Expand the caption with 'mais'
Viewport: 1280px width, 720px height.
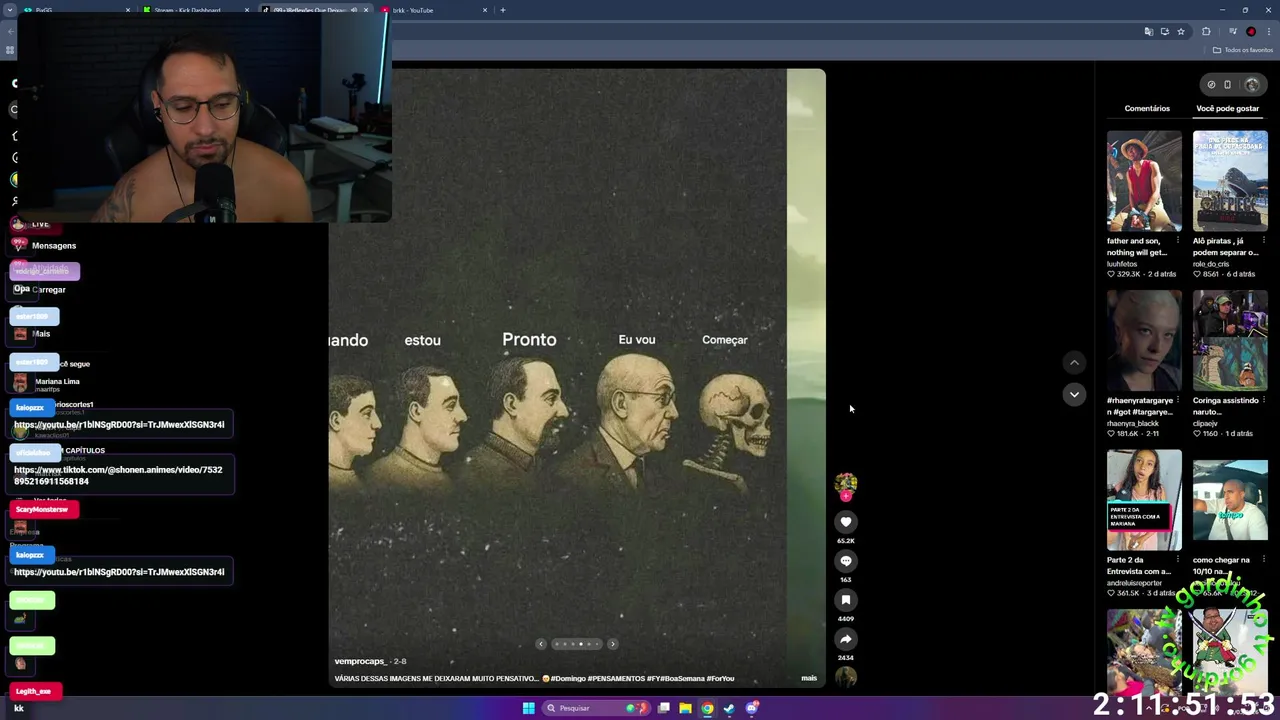808,678
